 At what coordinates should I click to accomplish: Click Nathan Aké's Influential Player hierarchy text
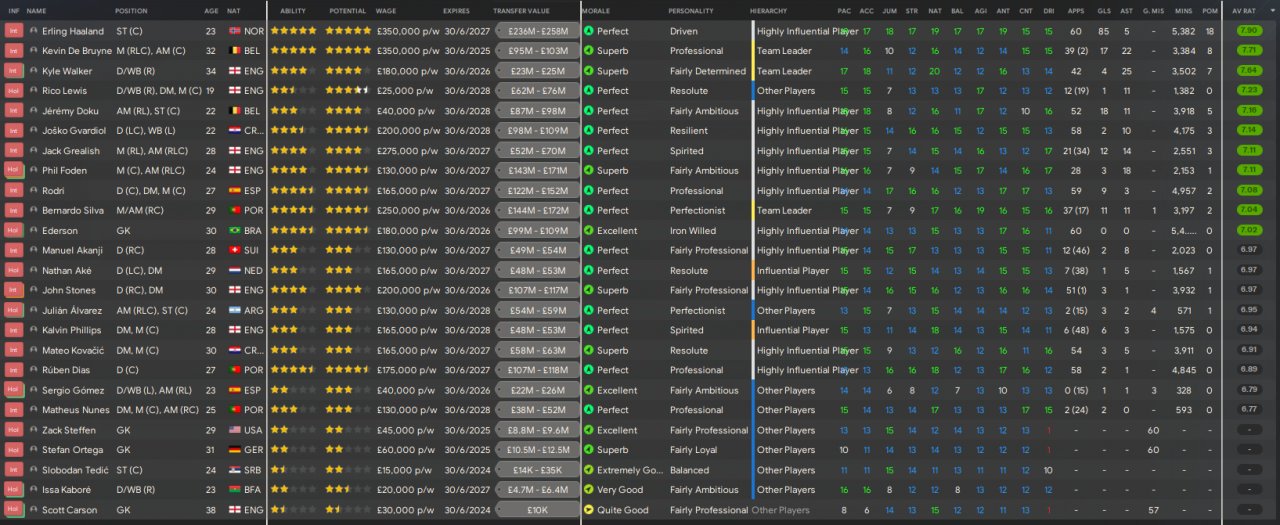pos(793,270)
